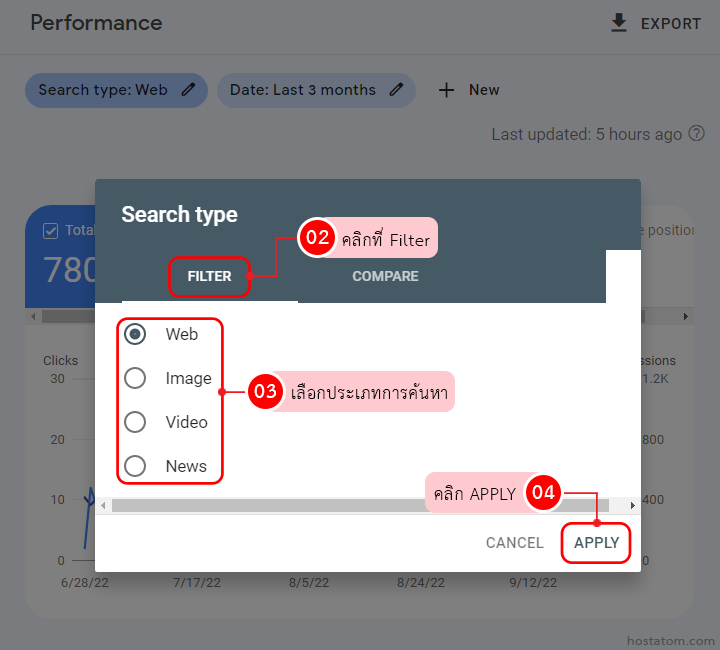Click the left arrow of dialog scrollbar
This screenshot has height=650, width=720.
103,506
